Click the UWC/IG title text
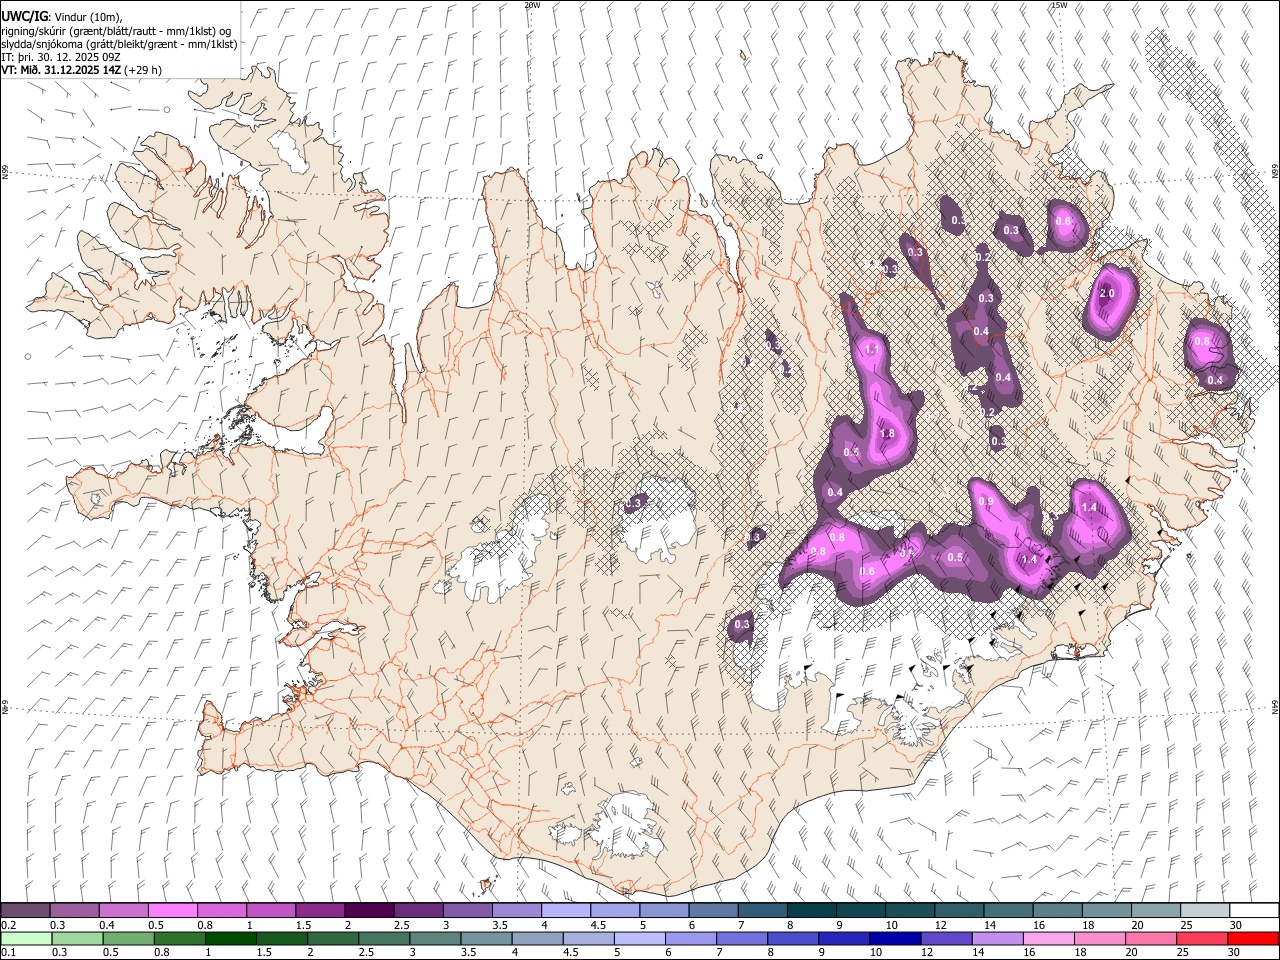Screen dimensions: 1280x960 (x=24, y=17)
